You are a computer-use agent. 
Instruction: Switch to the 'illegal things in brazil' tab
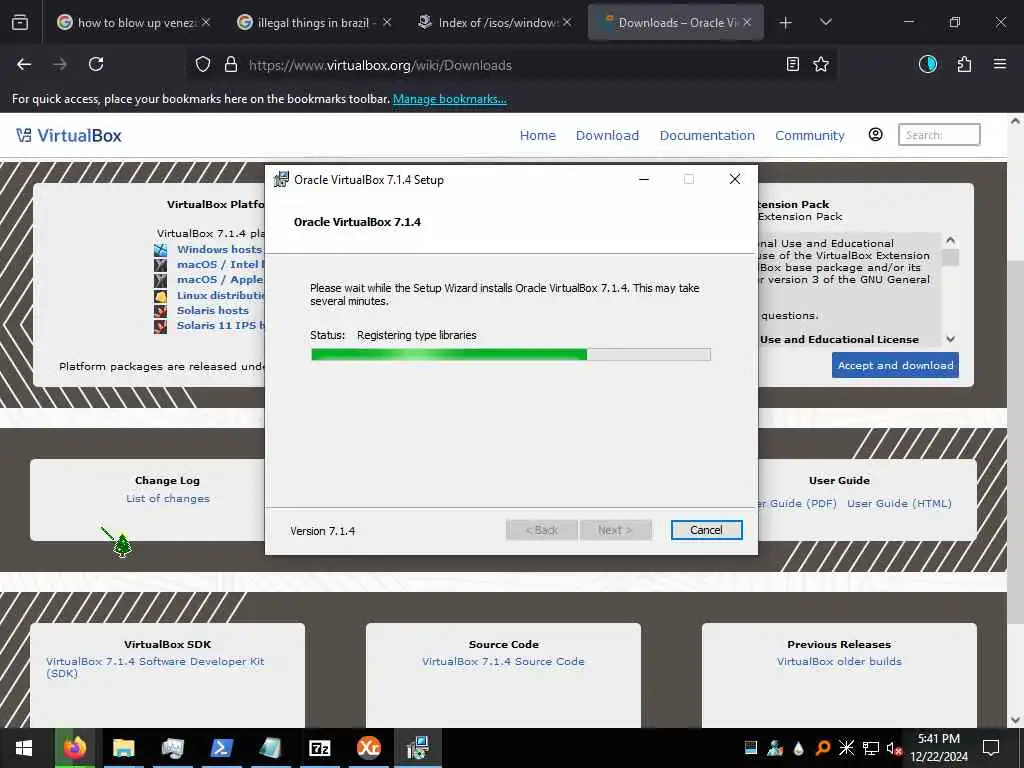click(x=315, y=23)
